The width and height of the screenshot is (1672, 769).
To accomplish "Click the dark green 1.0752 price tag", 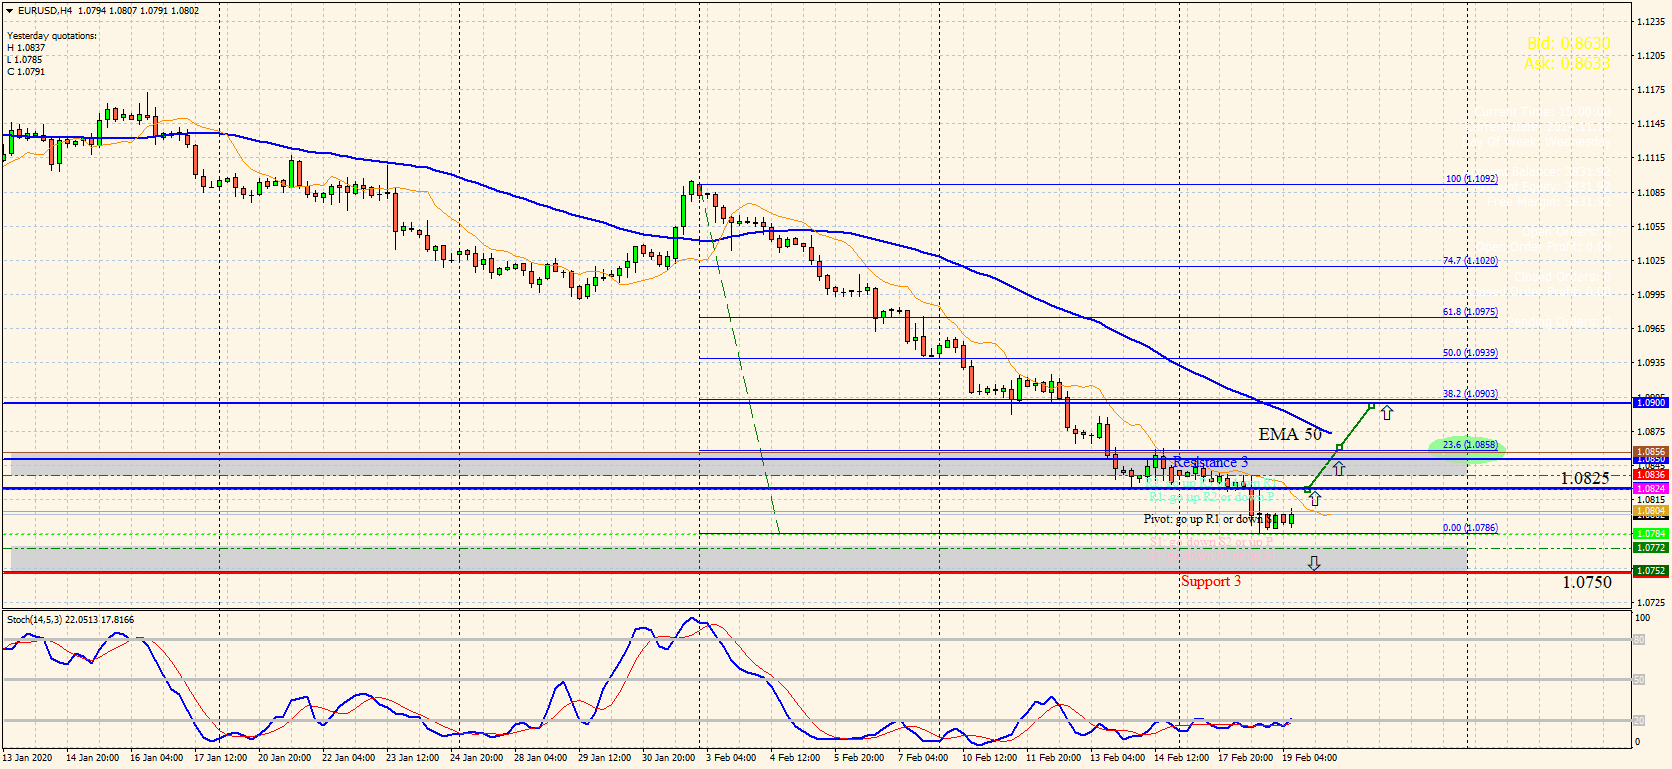I will (x=1649, y=571).
